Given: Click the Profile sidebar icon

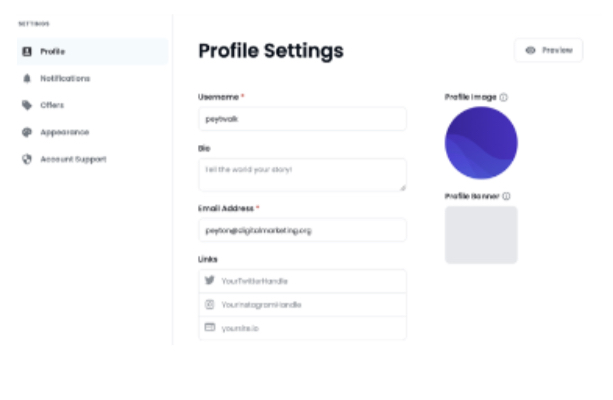Looking at the screenshot, I should 27,51.
